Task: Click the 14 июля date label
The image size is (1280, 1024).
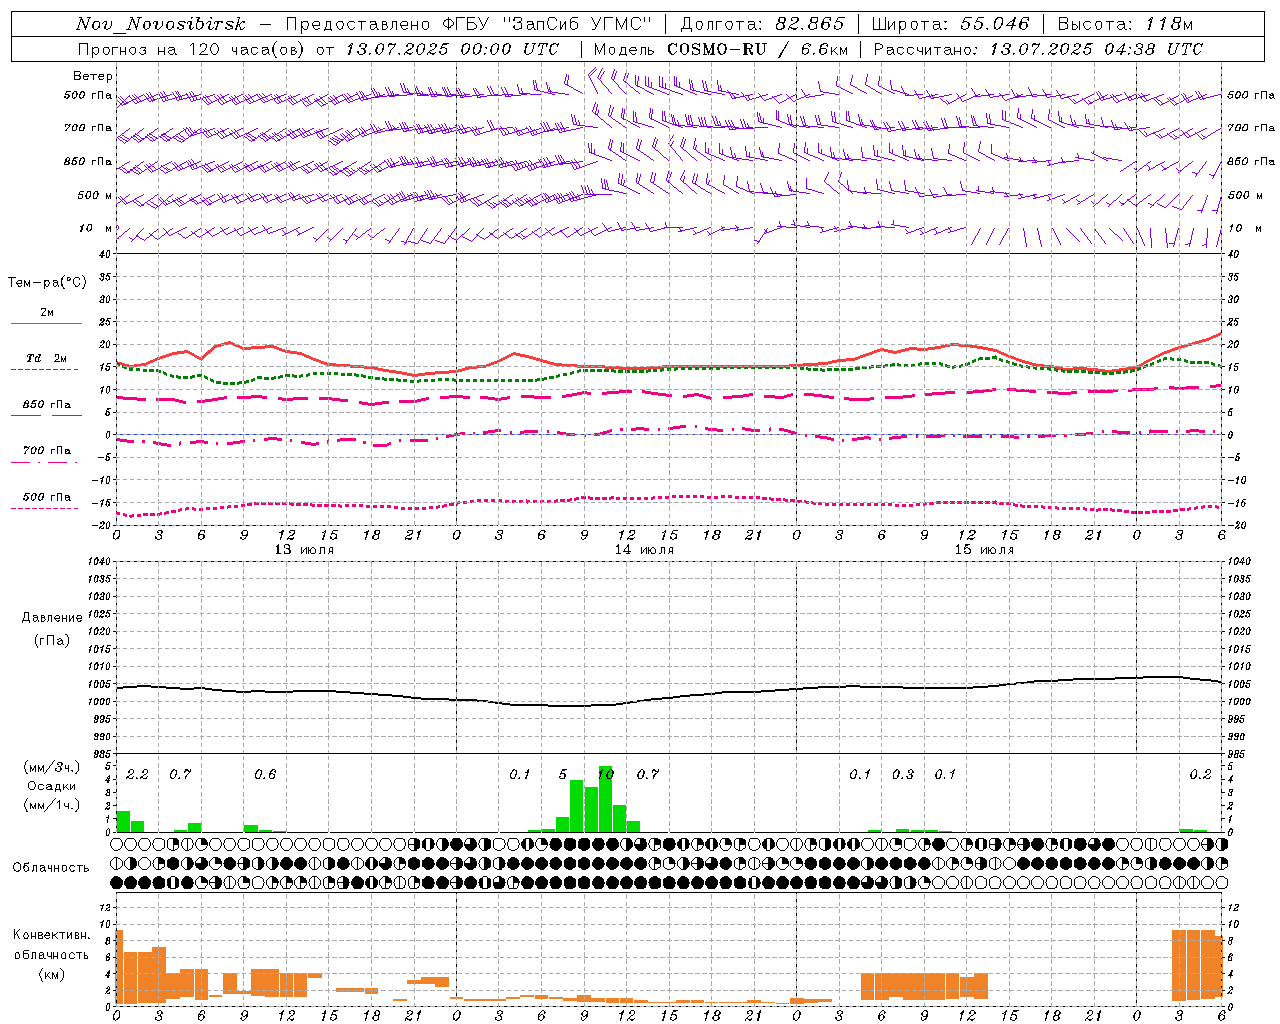Action: (x=644, y=550)
